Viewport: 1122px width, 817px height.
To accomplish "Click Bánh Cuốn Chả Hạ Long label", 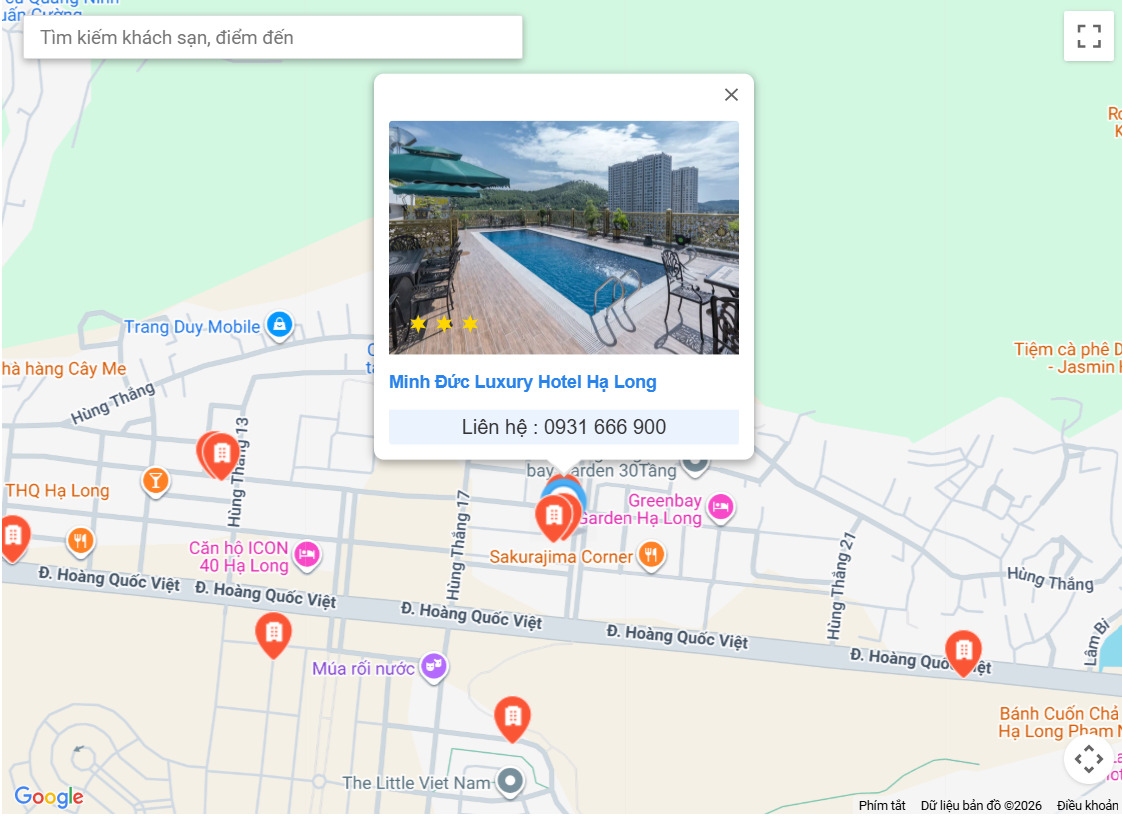I will click(1060, 723).
